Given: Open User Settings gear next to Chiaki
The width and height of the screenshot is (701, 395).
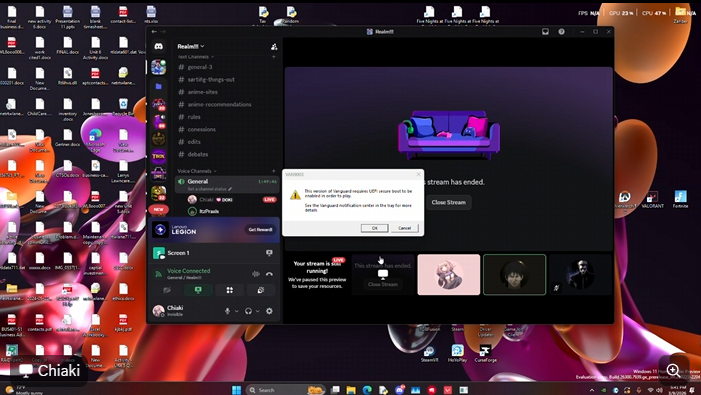Looking at the screenshot, I should 269,311.
